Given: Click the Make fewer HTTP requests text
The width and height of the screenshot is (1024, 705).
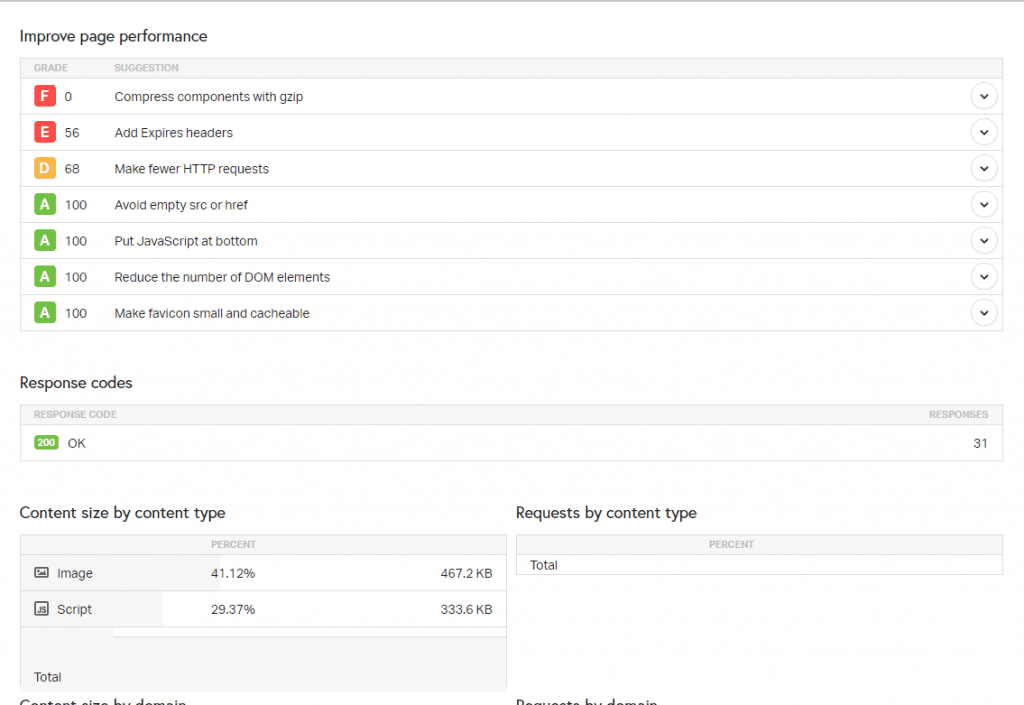Looking at the screenshot, I should coord(191,169).
